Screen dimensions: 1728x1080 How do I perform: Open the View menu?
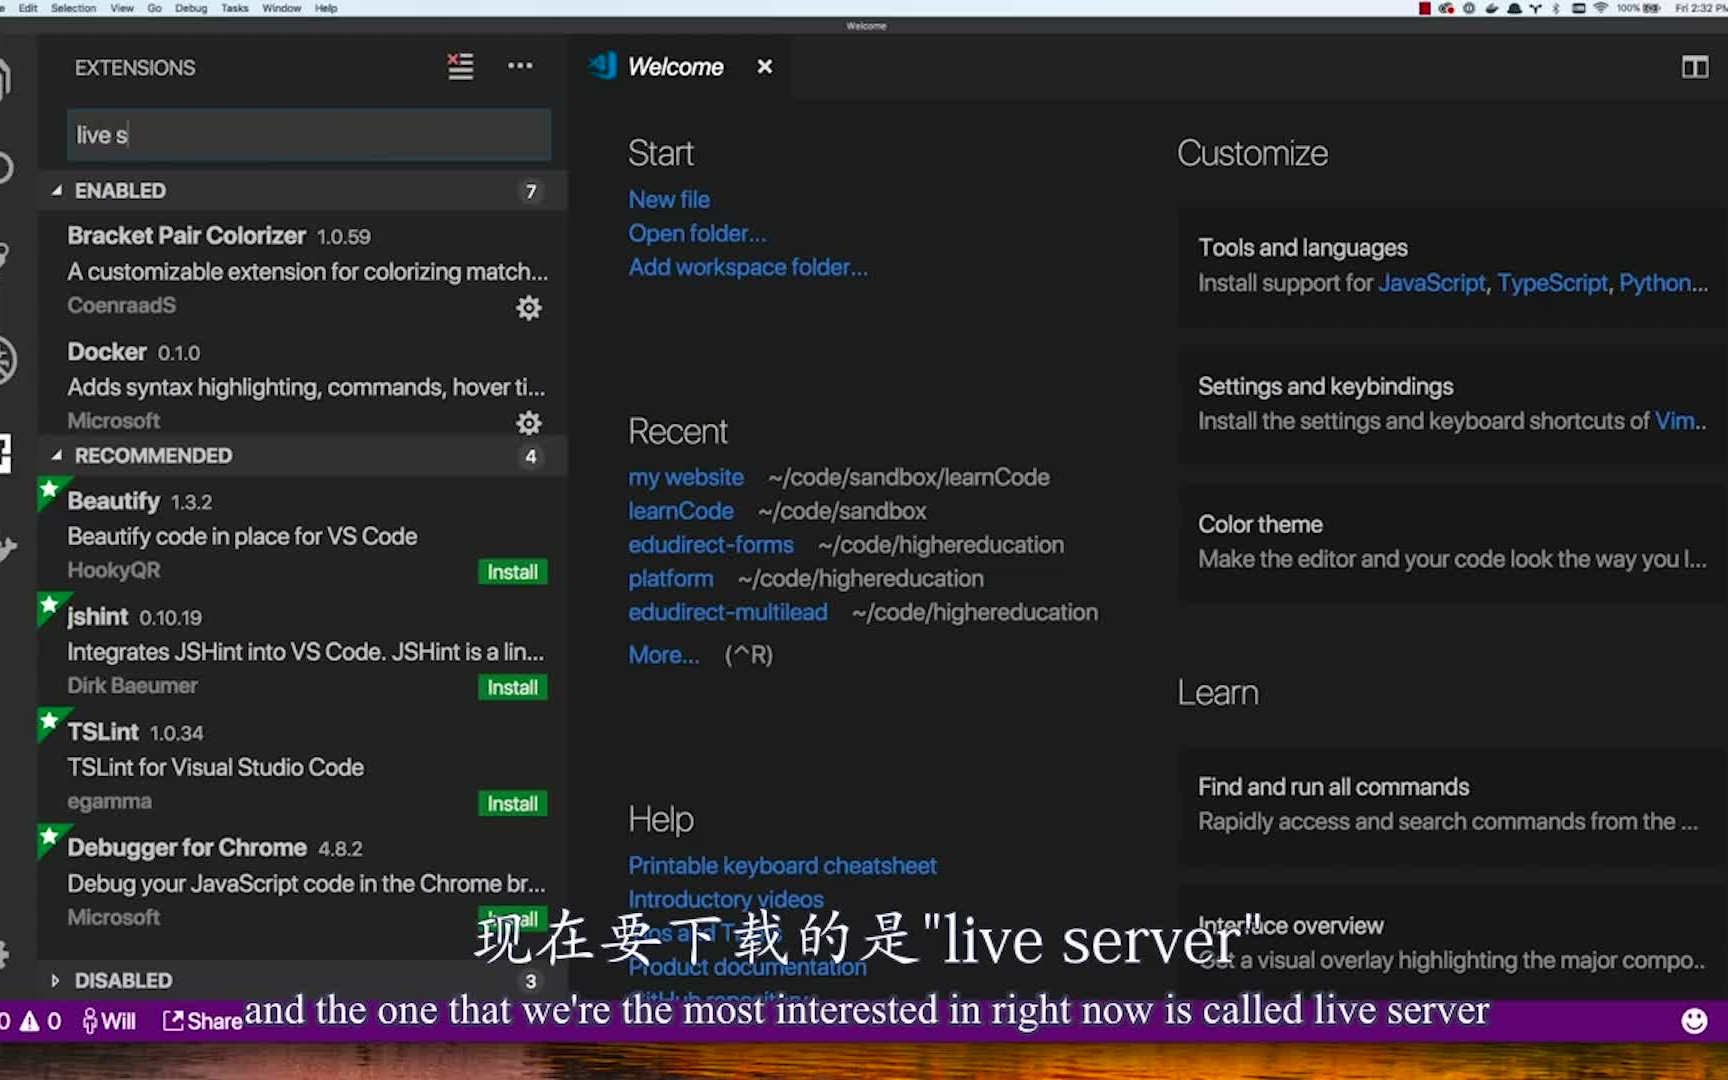click(x=122, y=8)
